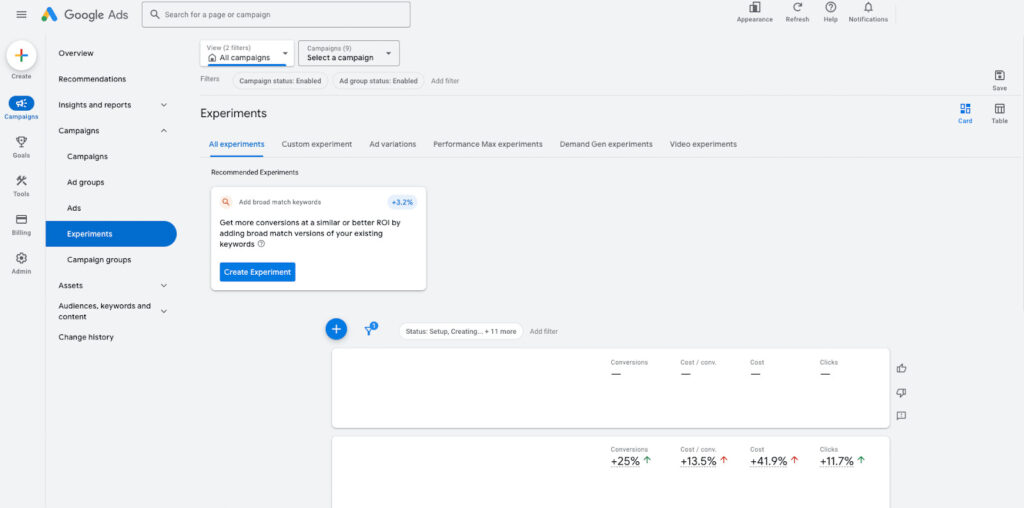This screenshot has height=508, width=1024.
Task: Open Performance Max experiments tab
Action: click(x=487, y=144)
